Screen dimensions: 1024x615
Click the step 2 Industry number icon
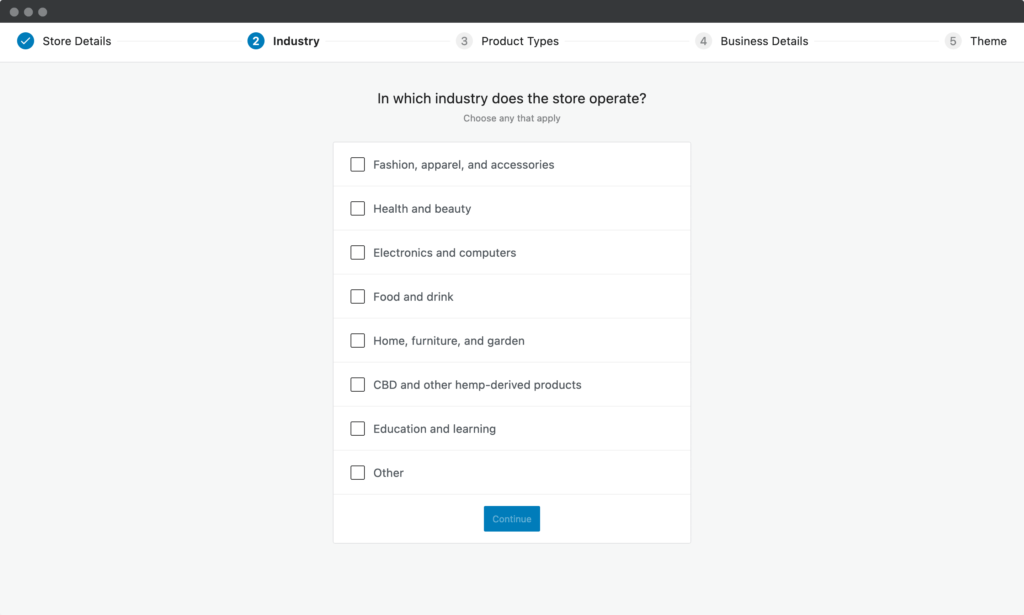point(256,41)
